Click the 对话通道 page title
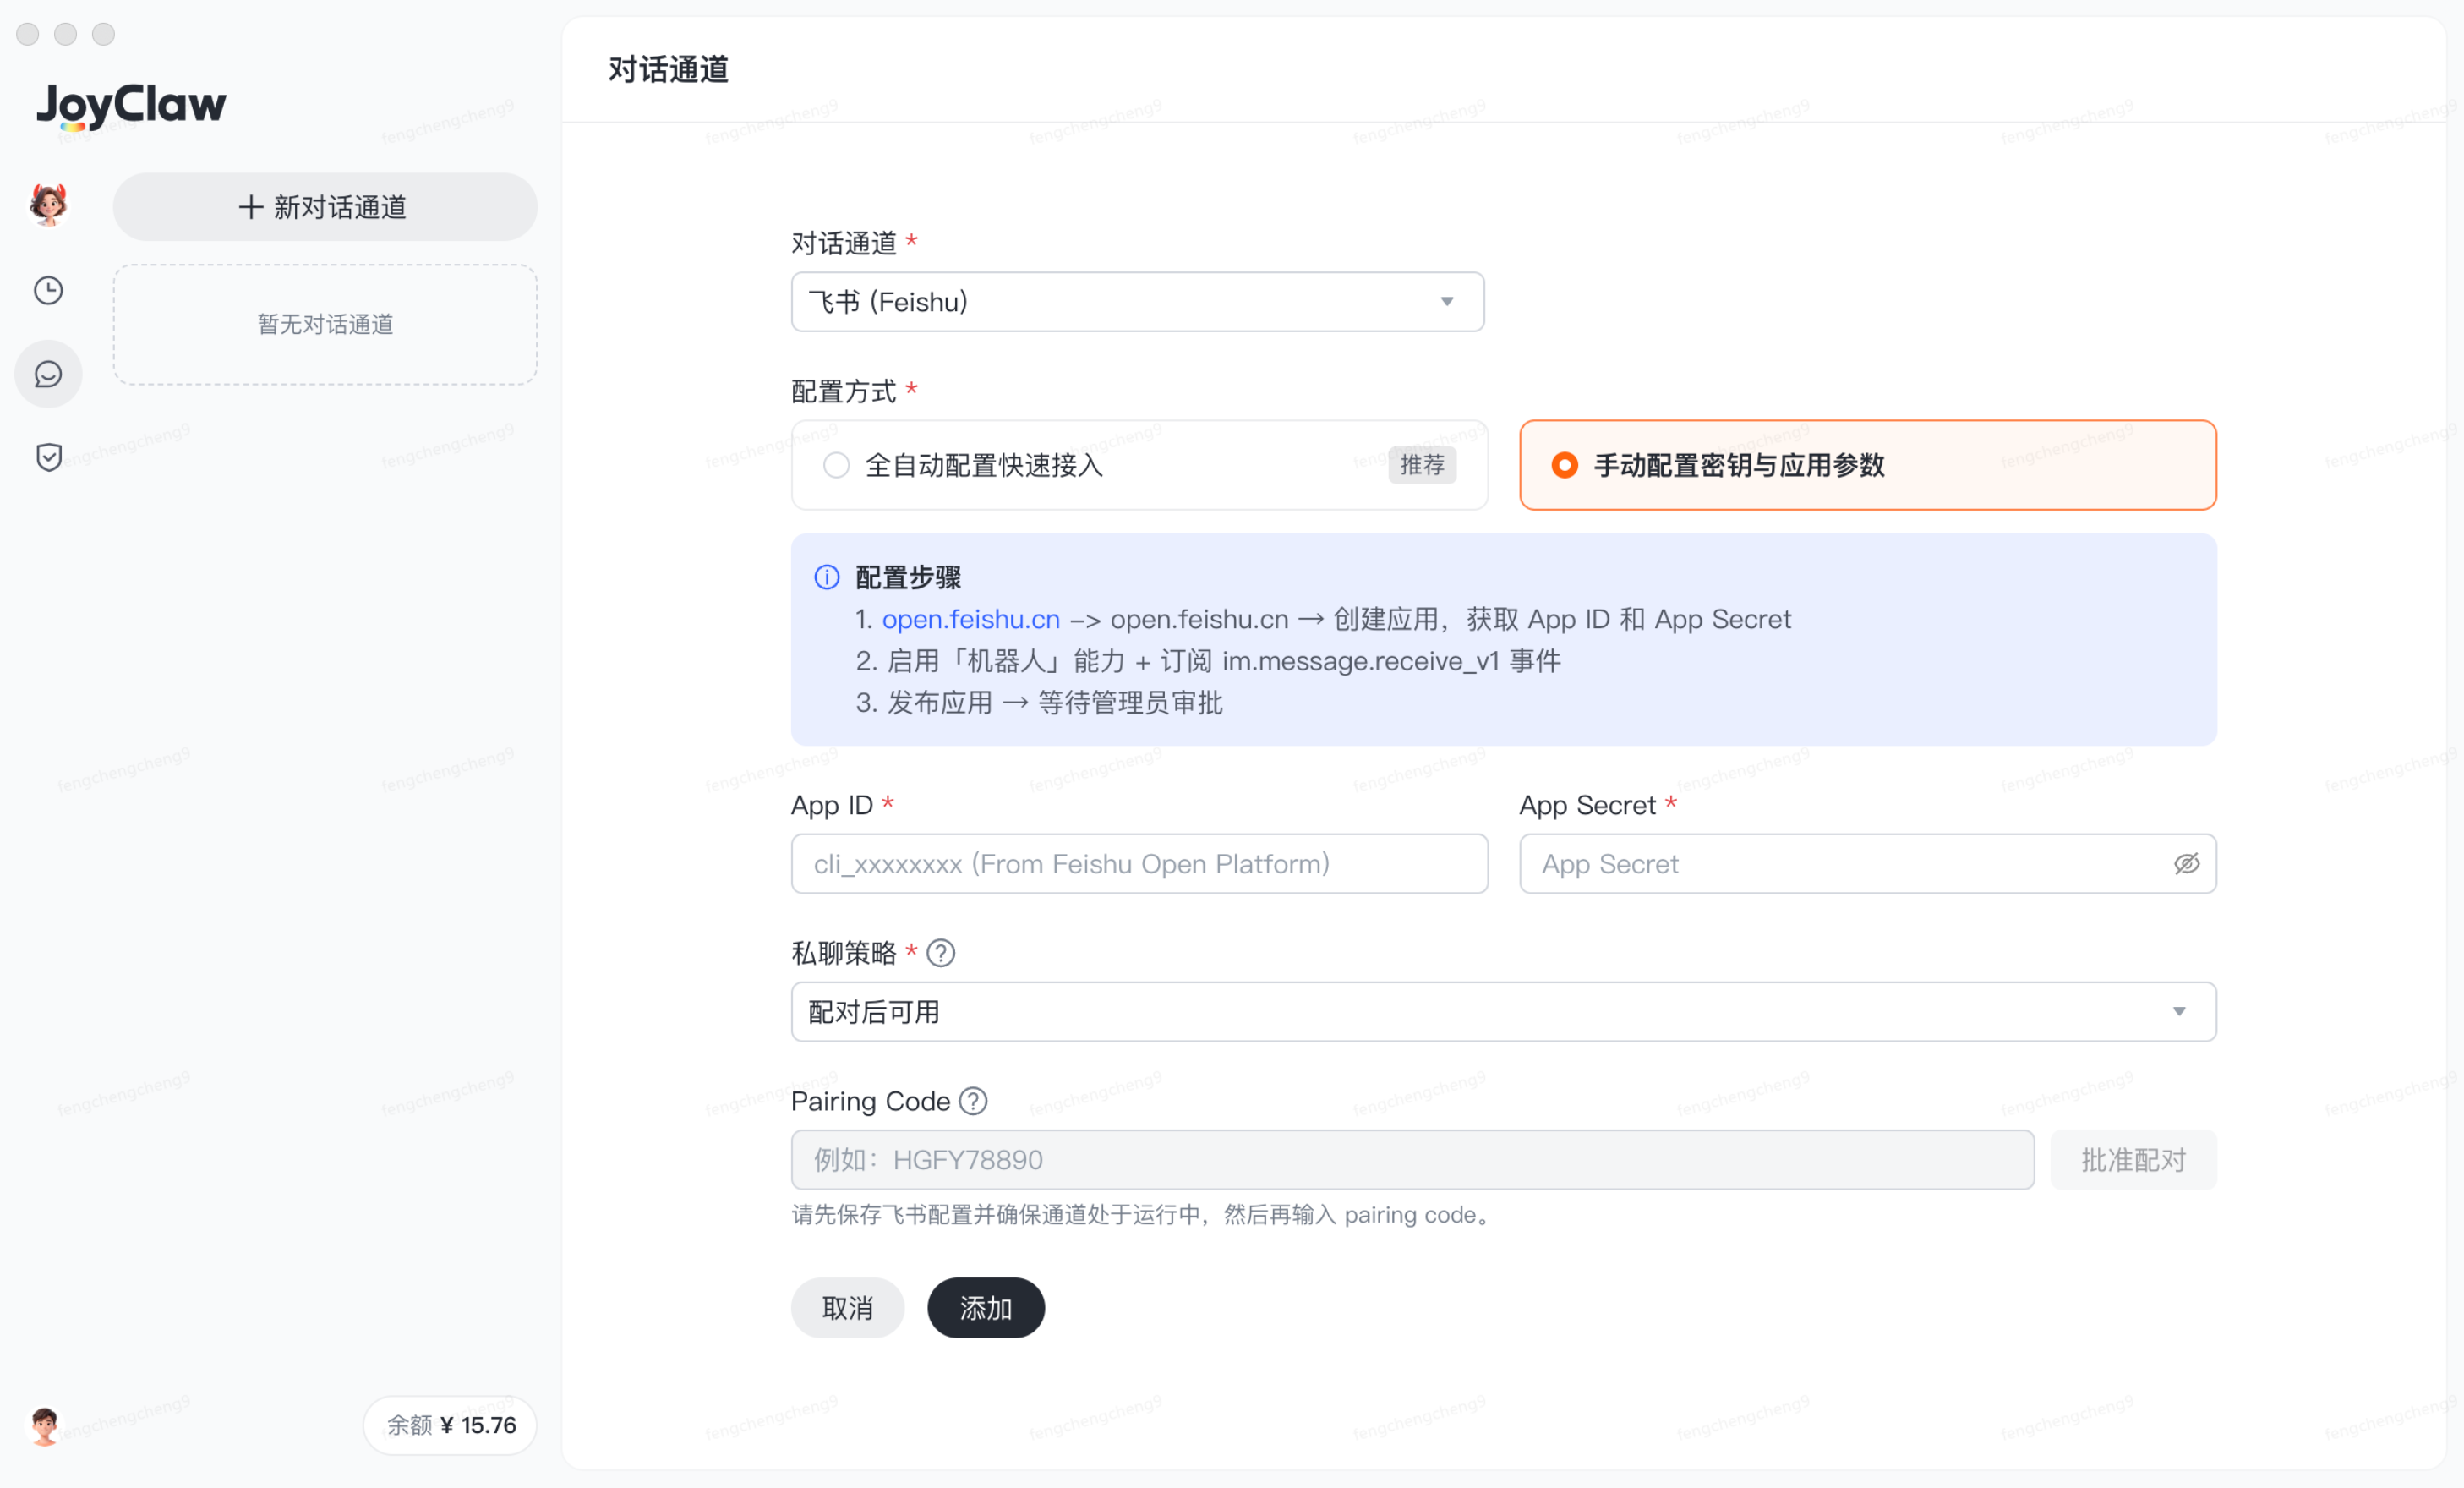The image size is (2464, 1488). click(x=668, y=70)
